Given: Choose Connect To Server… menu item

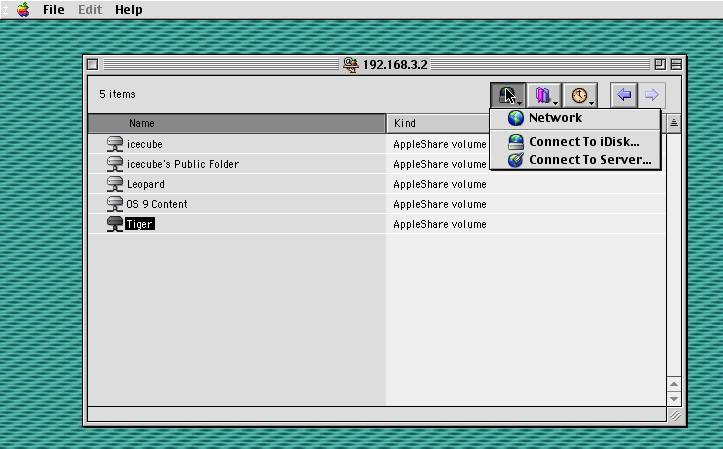Looking at the screenshot, I should pos(575,160).
